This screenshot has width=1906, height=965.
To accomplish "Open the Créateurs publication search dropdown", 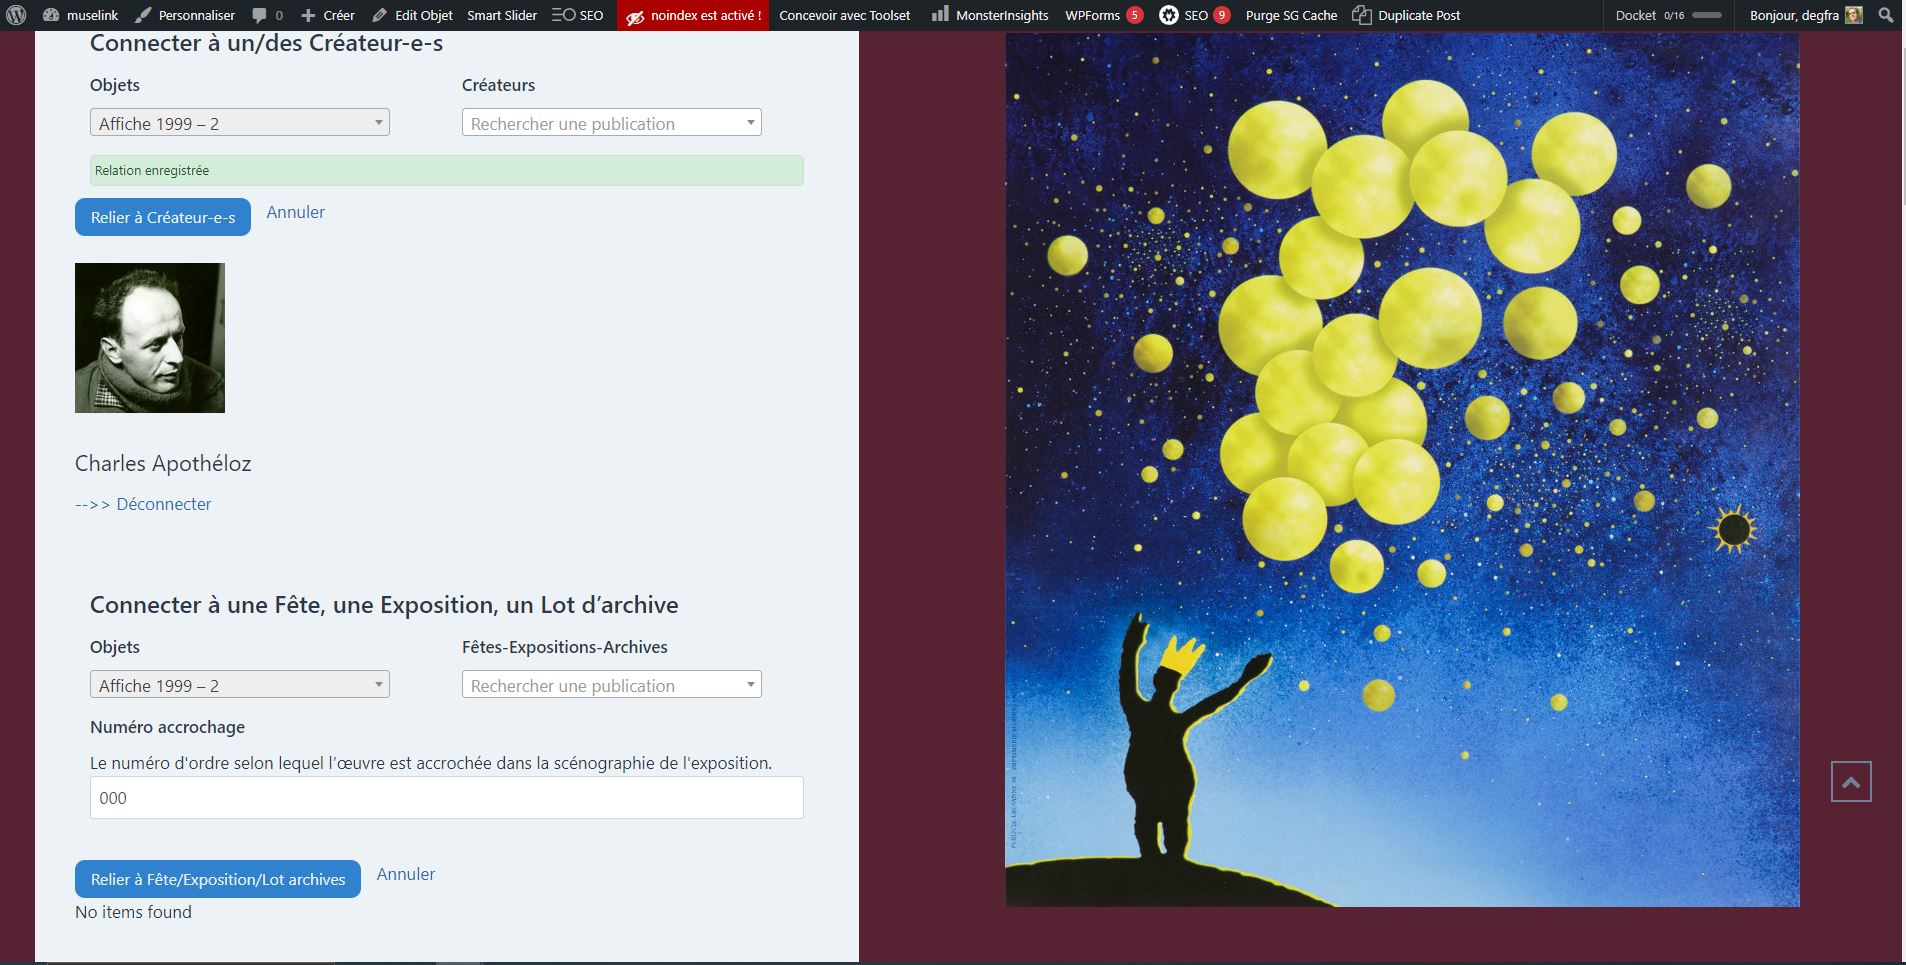I will (612, 123).
